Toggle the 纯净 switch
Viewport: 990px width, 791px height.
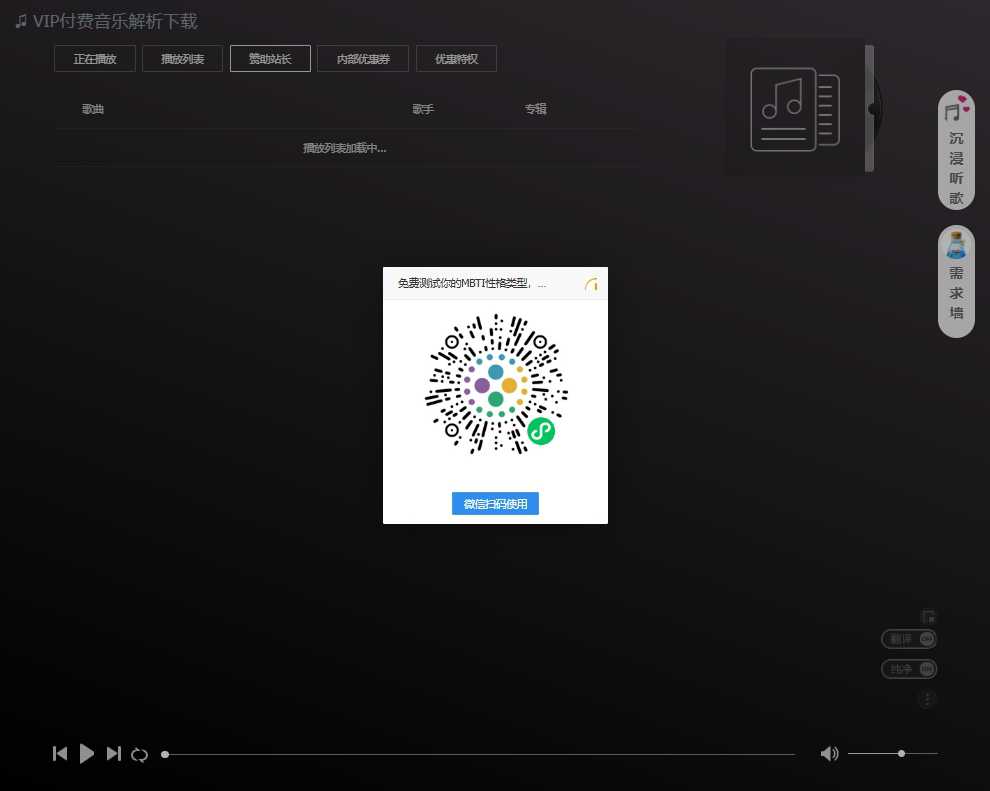(x=909, y=669)
